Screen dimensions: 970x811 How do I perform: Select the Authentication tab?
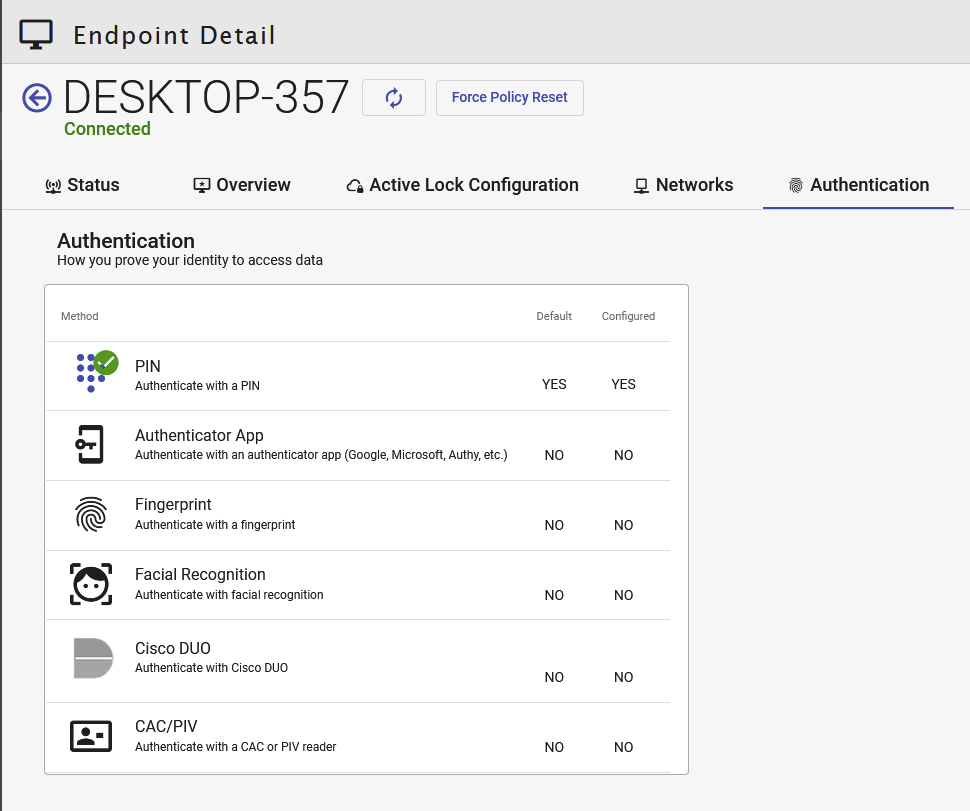858,185
